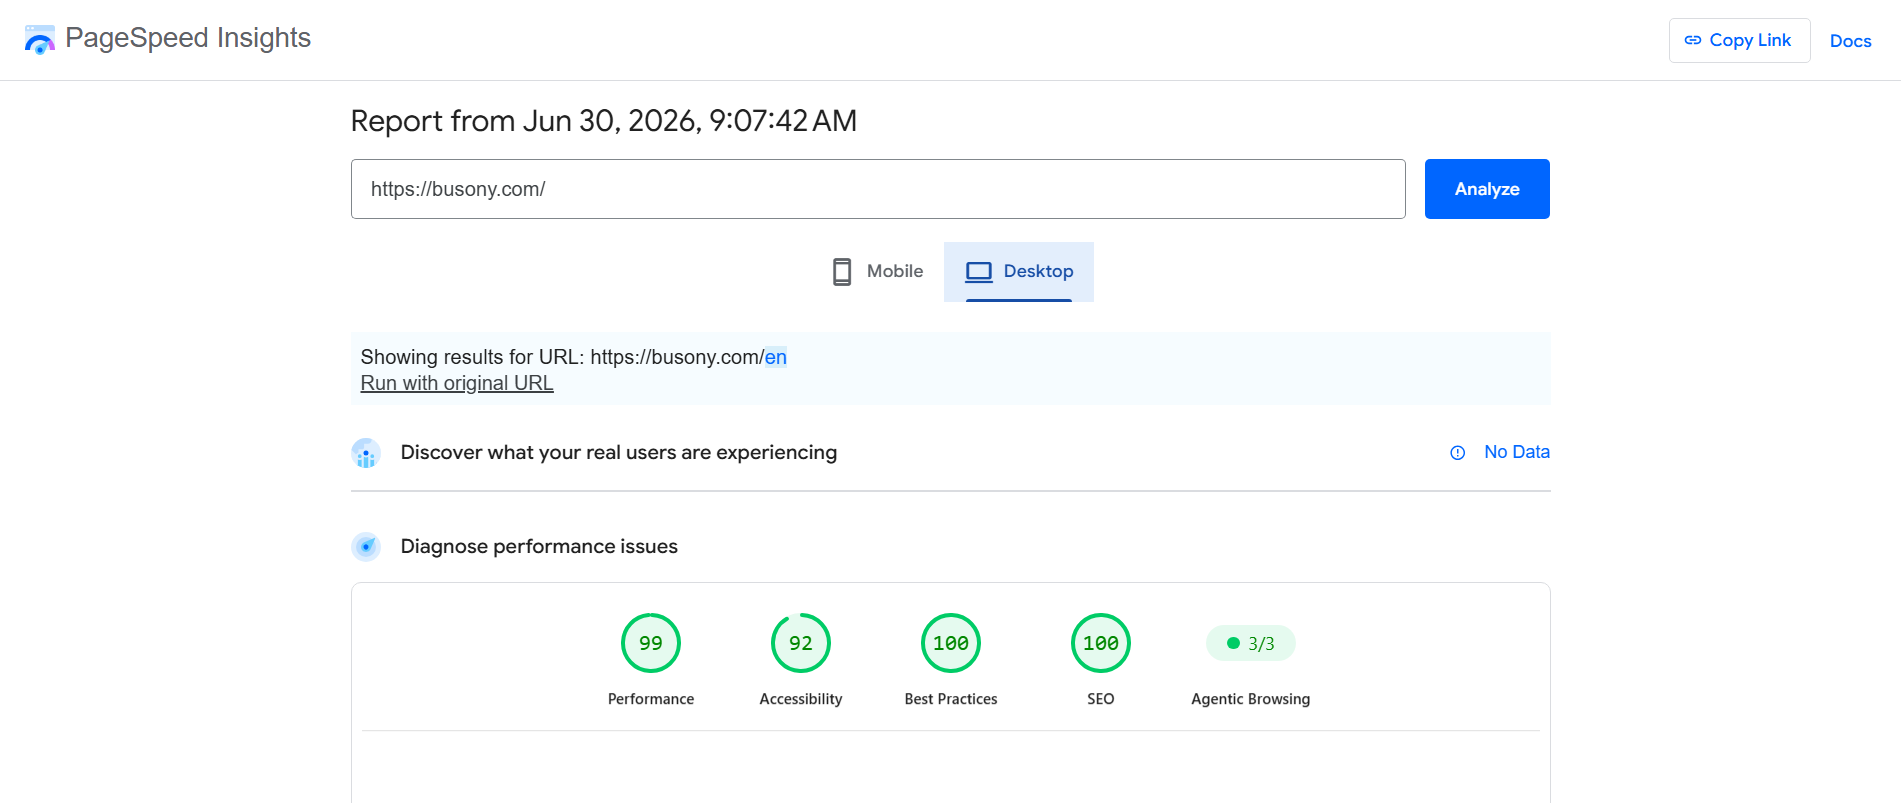Click the link chain icon in Copy Link
This screenshot has width=1901, height=803.
(x=1693, y=40)
